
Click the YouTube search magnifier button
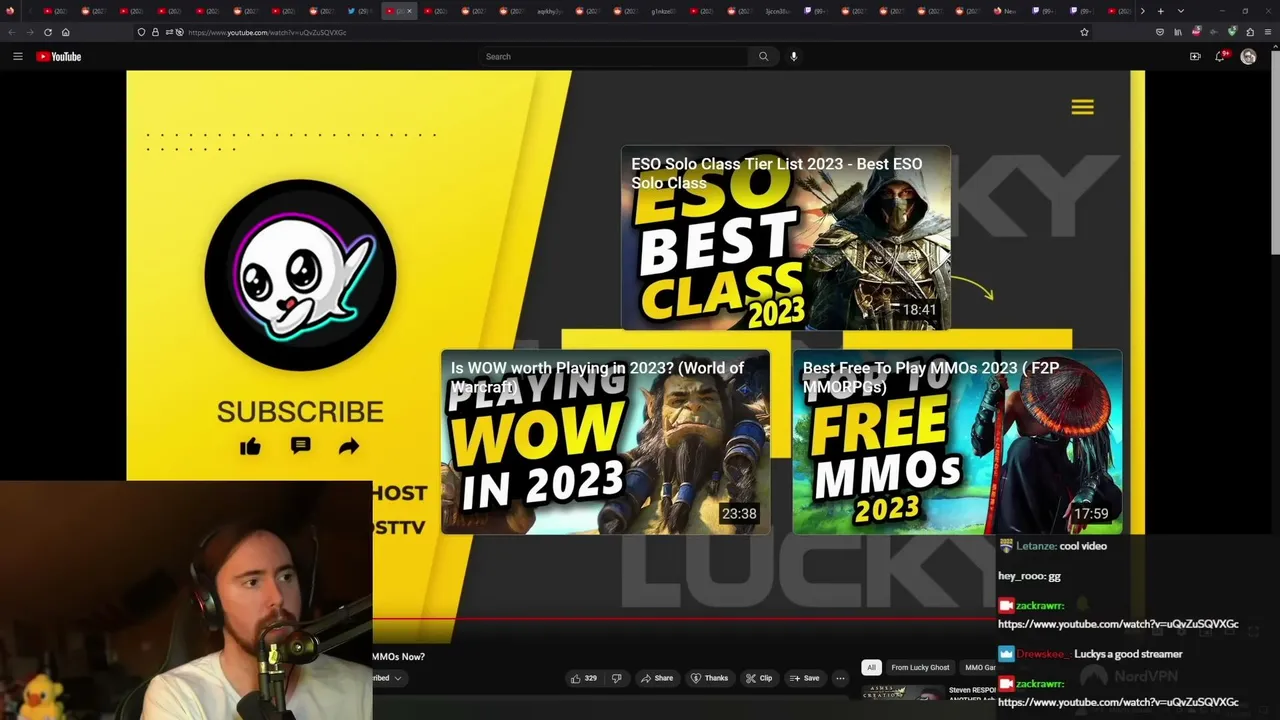pyautogui.click(x=763, y=56)
